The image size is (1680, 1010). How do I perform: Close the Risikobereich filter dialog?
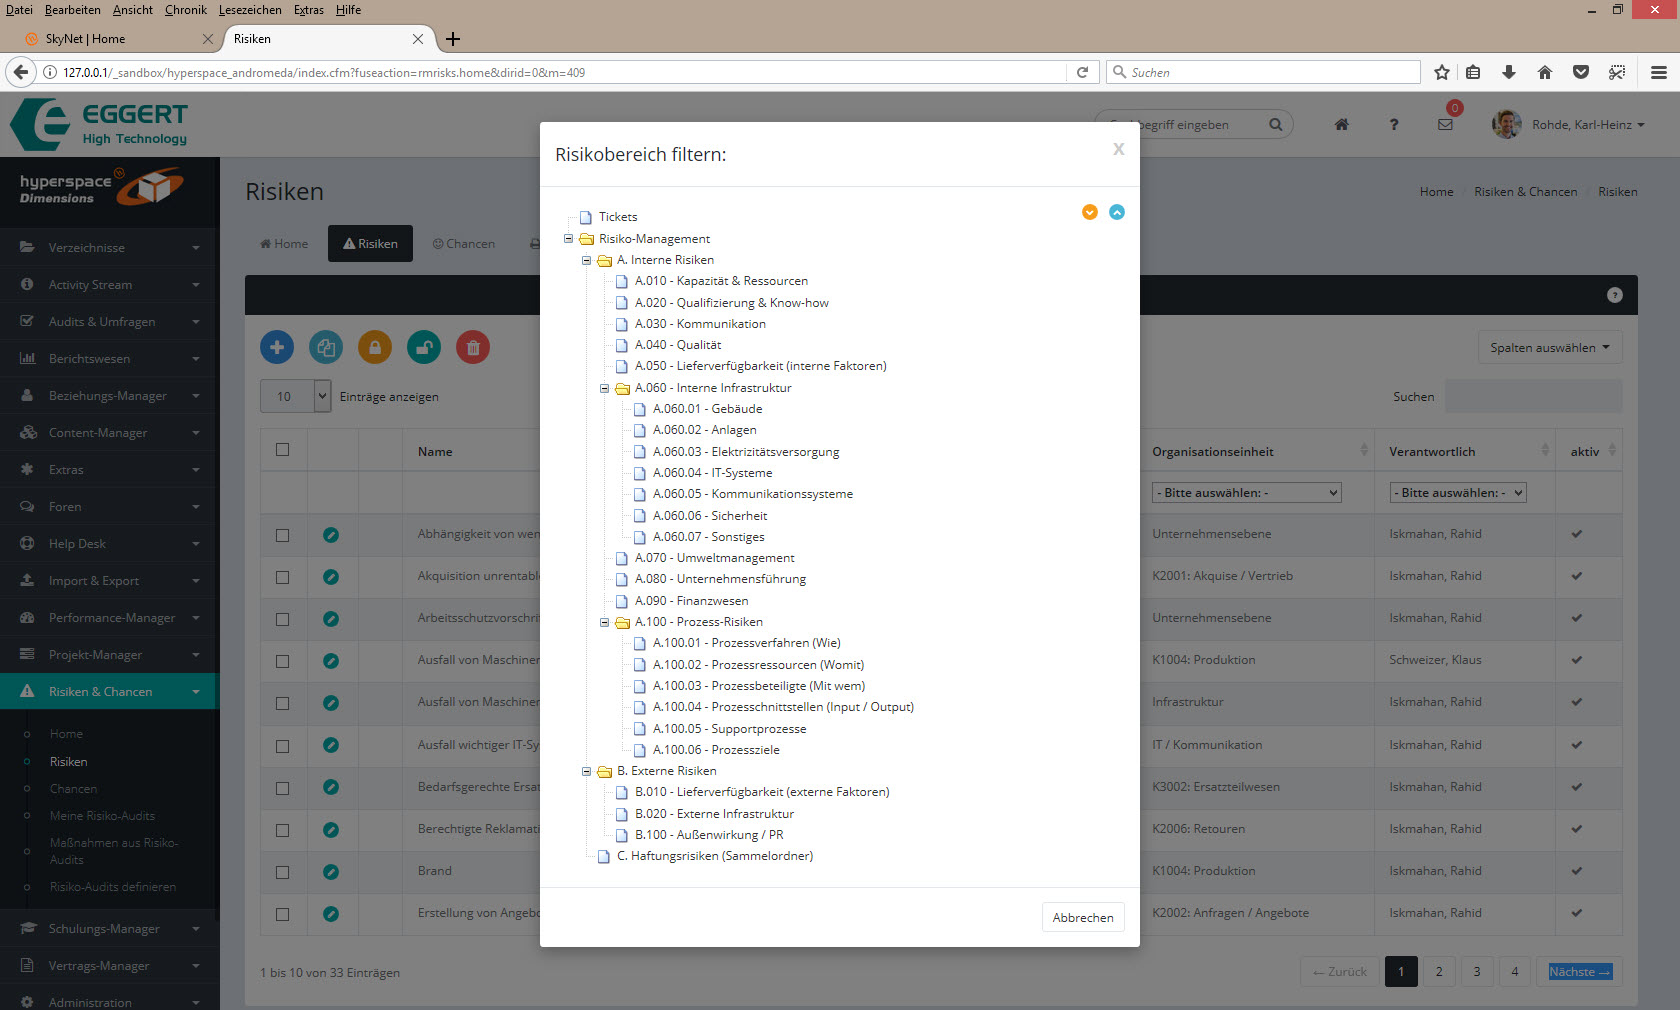(1118, 149)
